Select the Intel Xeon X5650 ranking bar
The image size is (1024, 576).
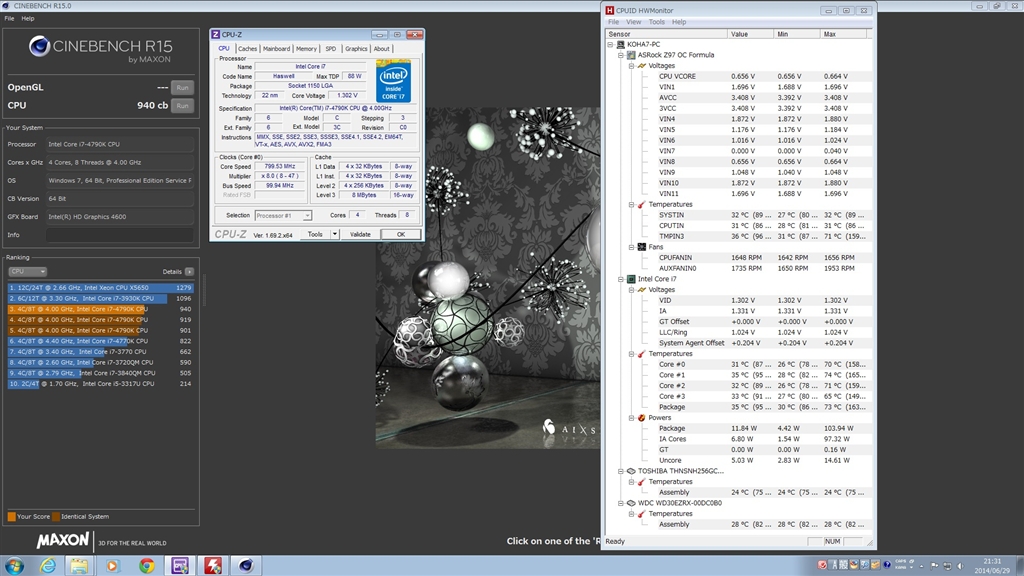(100, 288)
